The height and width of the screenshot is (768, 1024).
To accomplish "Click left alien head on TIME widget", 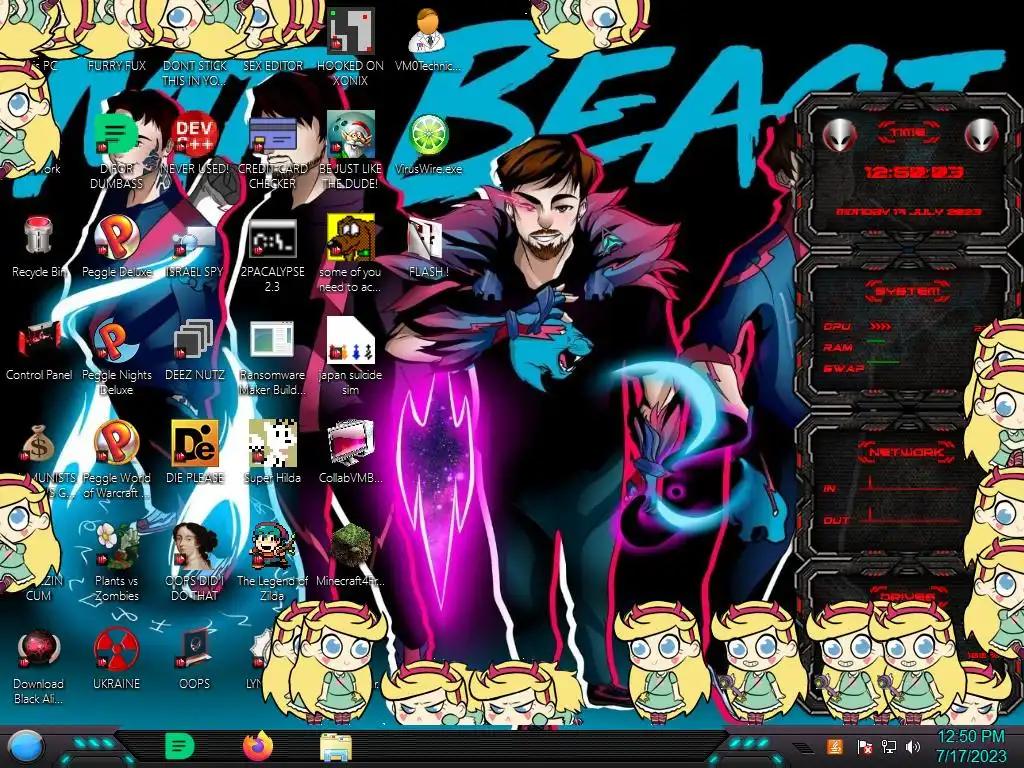I will click(x=840, y=136).
